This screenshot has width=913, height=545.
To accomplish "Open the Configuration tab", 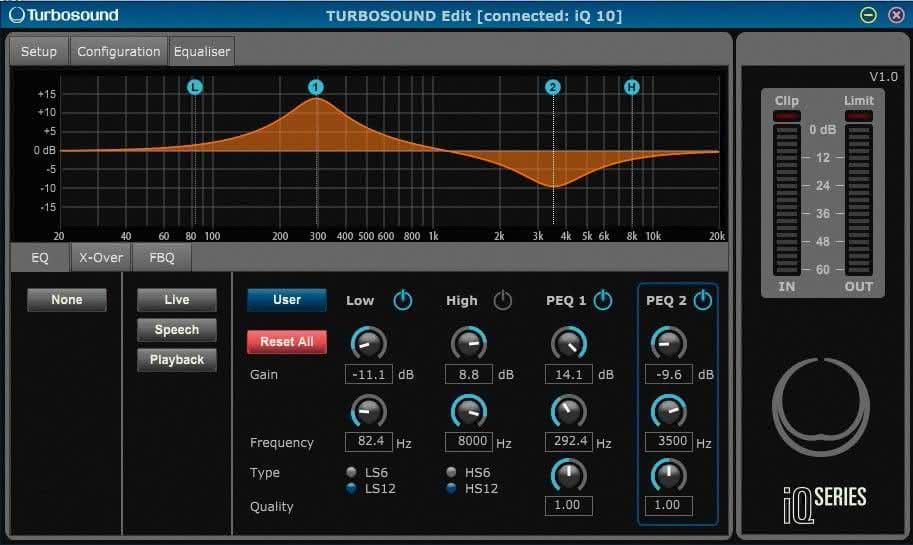I will pos(119,51).
